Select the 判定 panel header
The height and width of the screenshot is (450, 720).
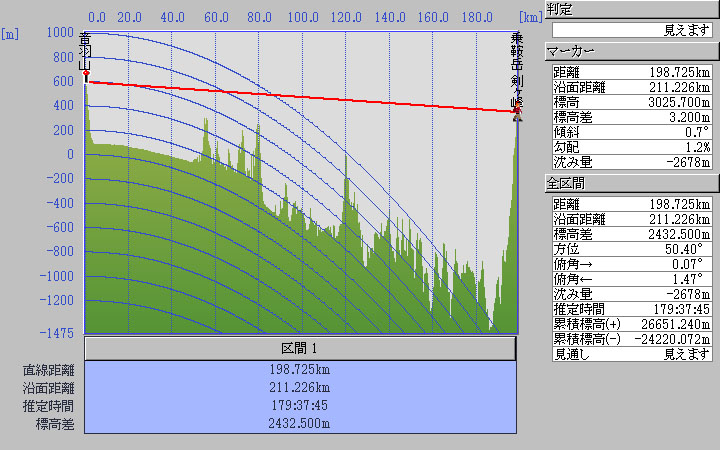click(631, 9)
